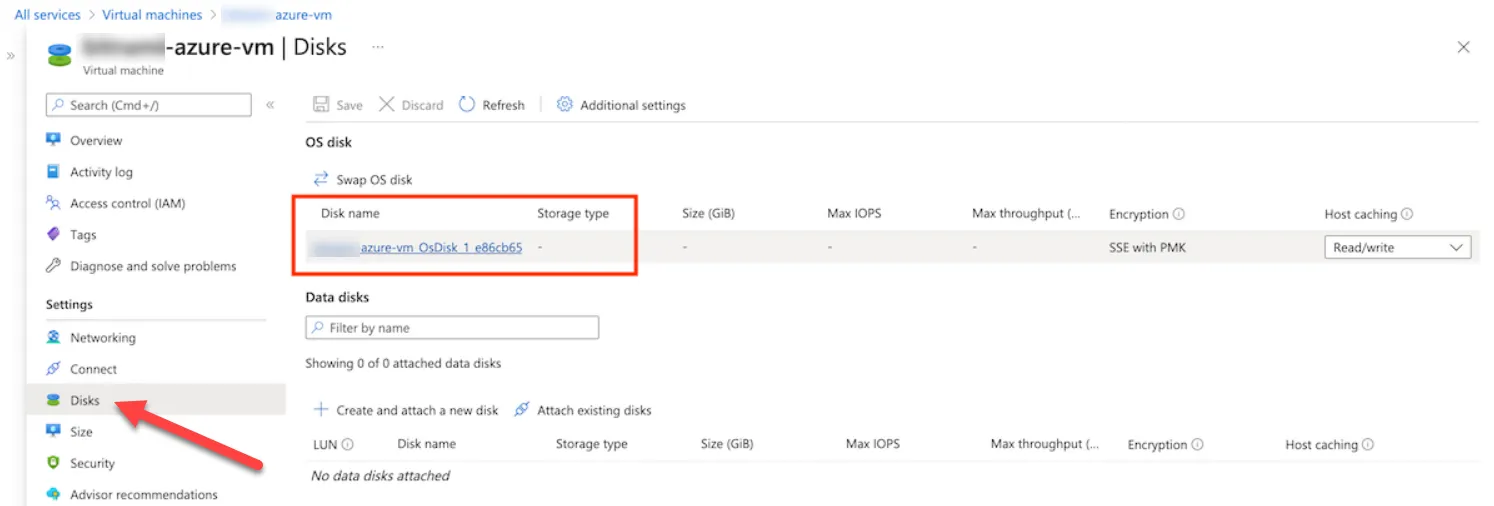This screenshot has width=1494, height=506.
Task: Click the Size monitor icon
Action: click(54, 431)
